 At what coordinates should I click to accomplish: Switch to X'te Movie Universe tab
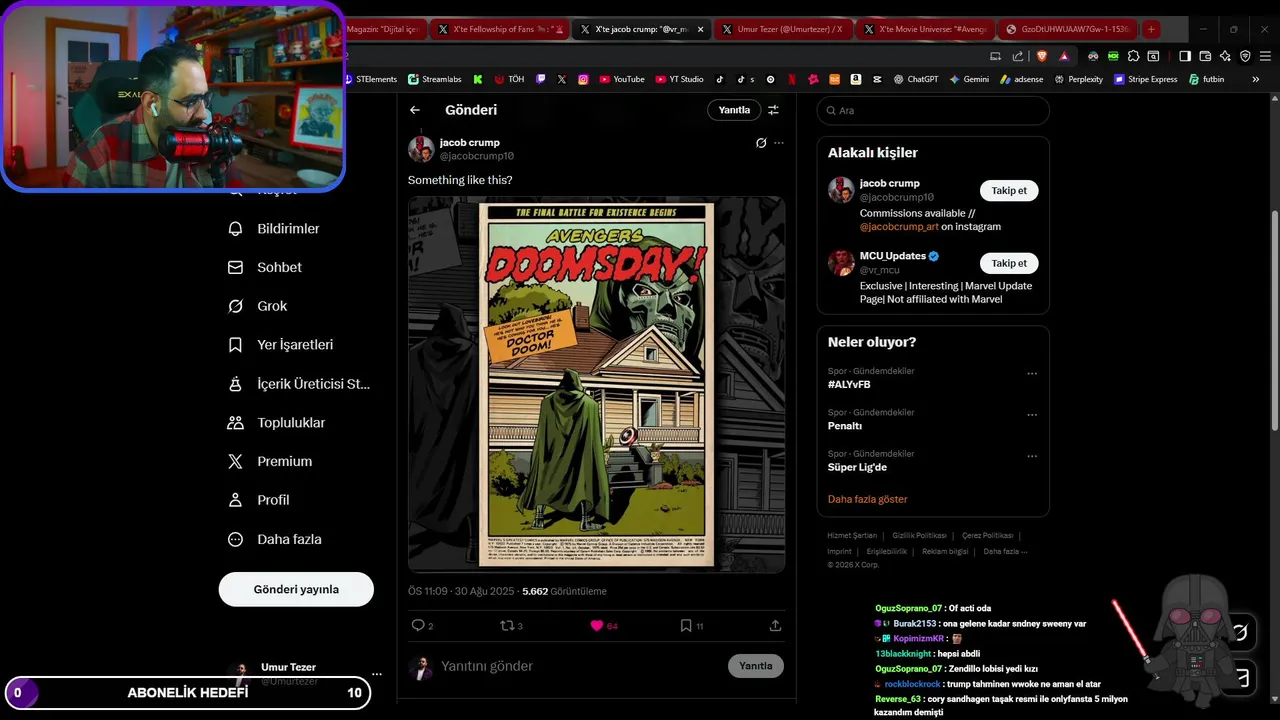[926, 29]
